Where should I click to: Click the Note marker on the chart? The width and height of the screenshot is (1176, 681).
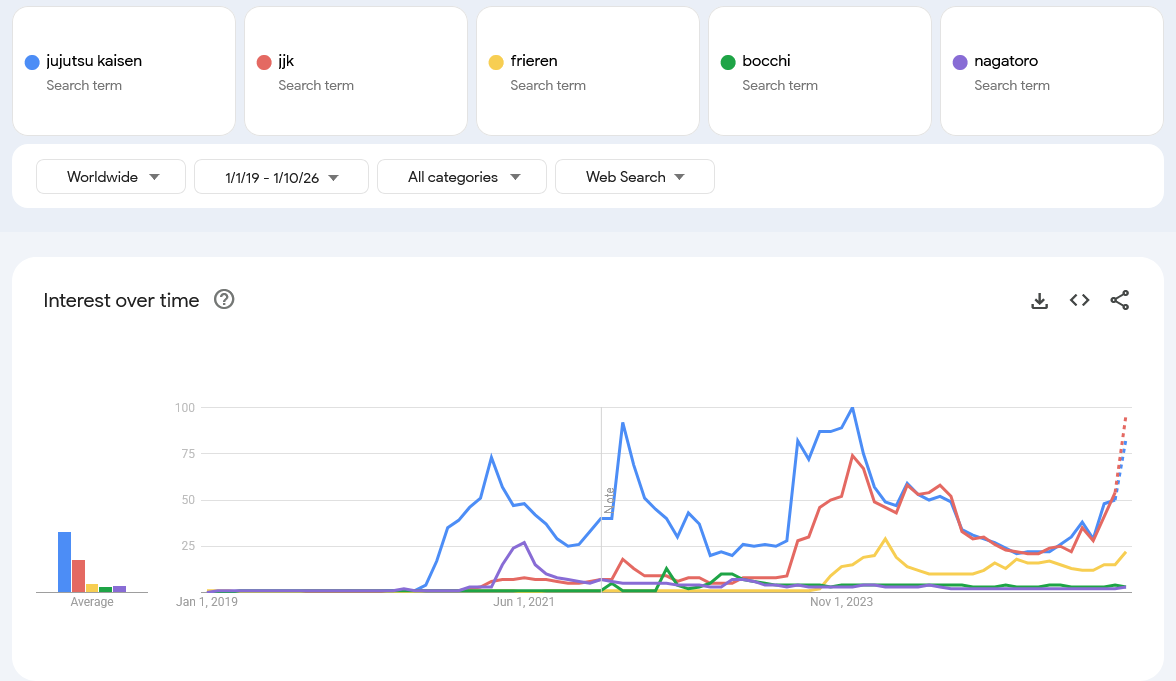(x=608, y=500)
